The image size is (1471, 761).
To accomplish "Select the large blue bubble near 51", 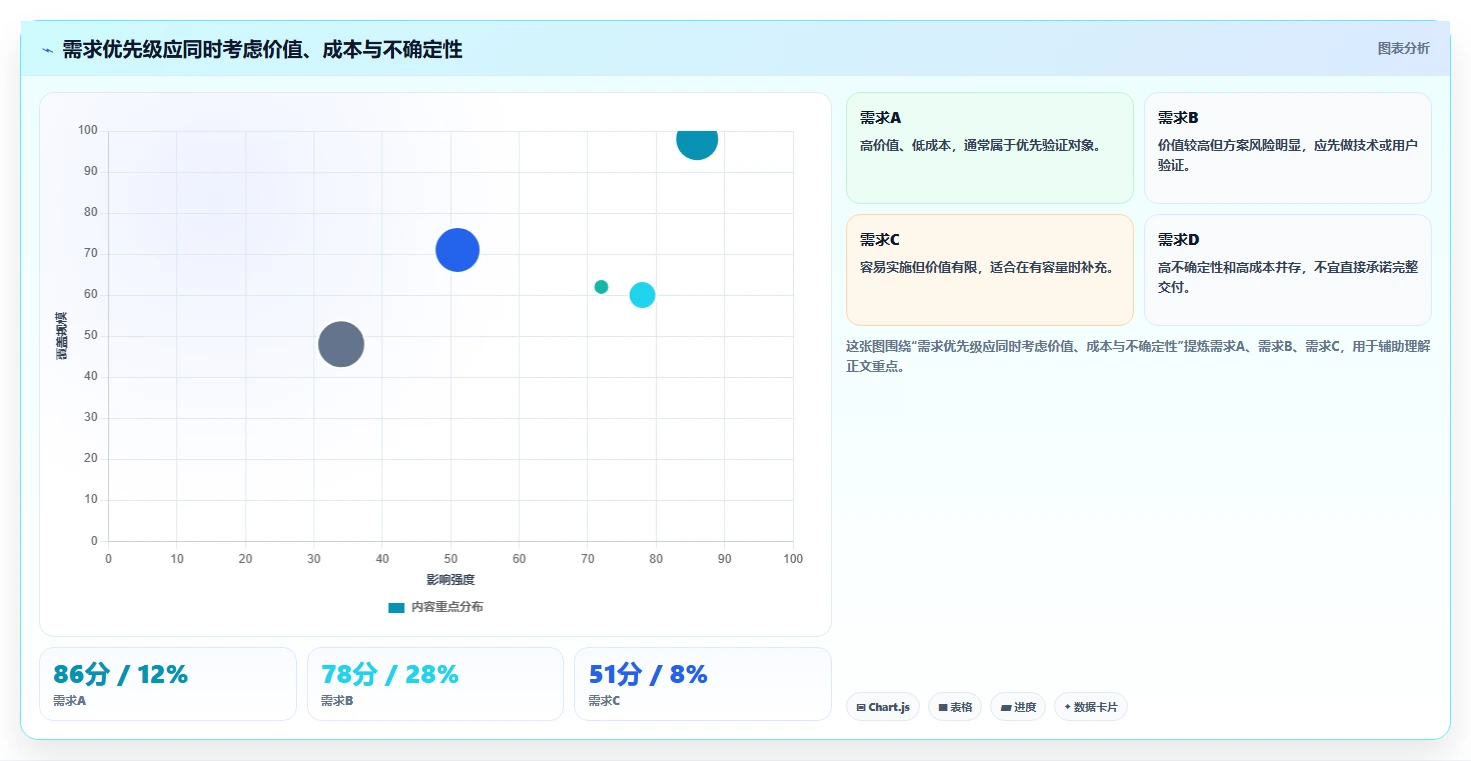I will (458, 250).
